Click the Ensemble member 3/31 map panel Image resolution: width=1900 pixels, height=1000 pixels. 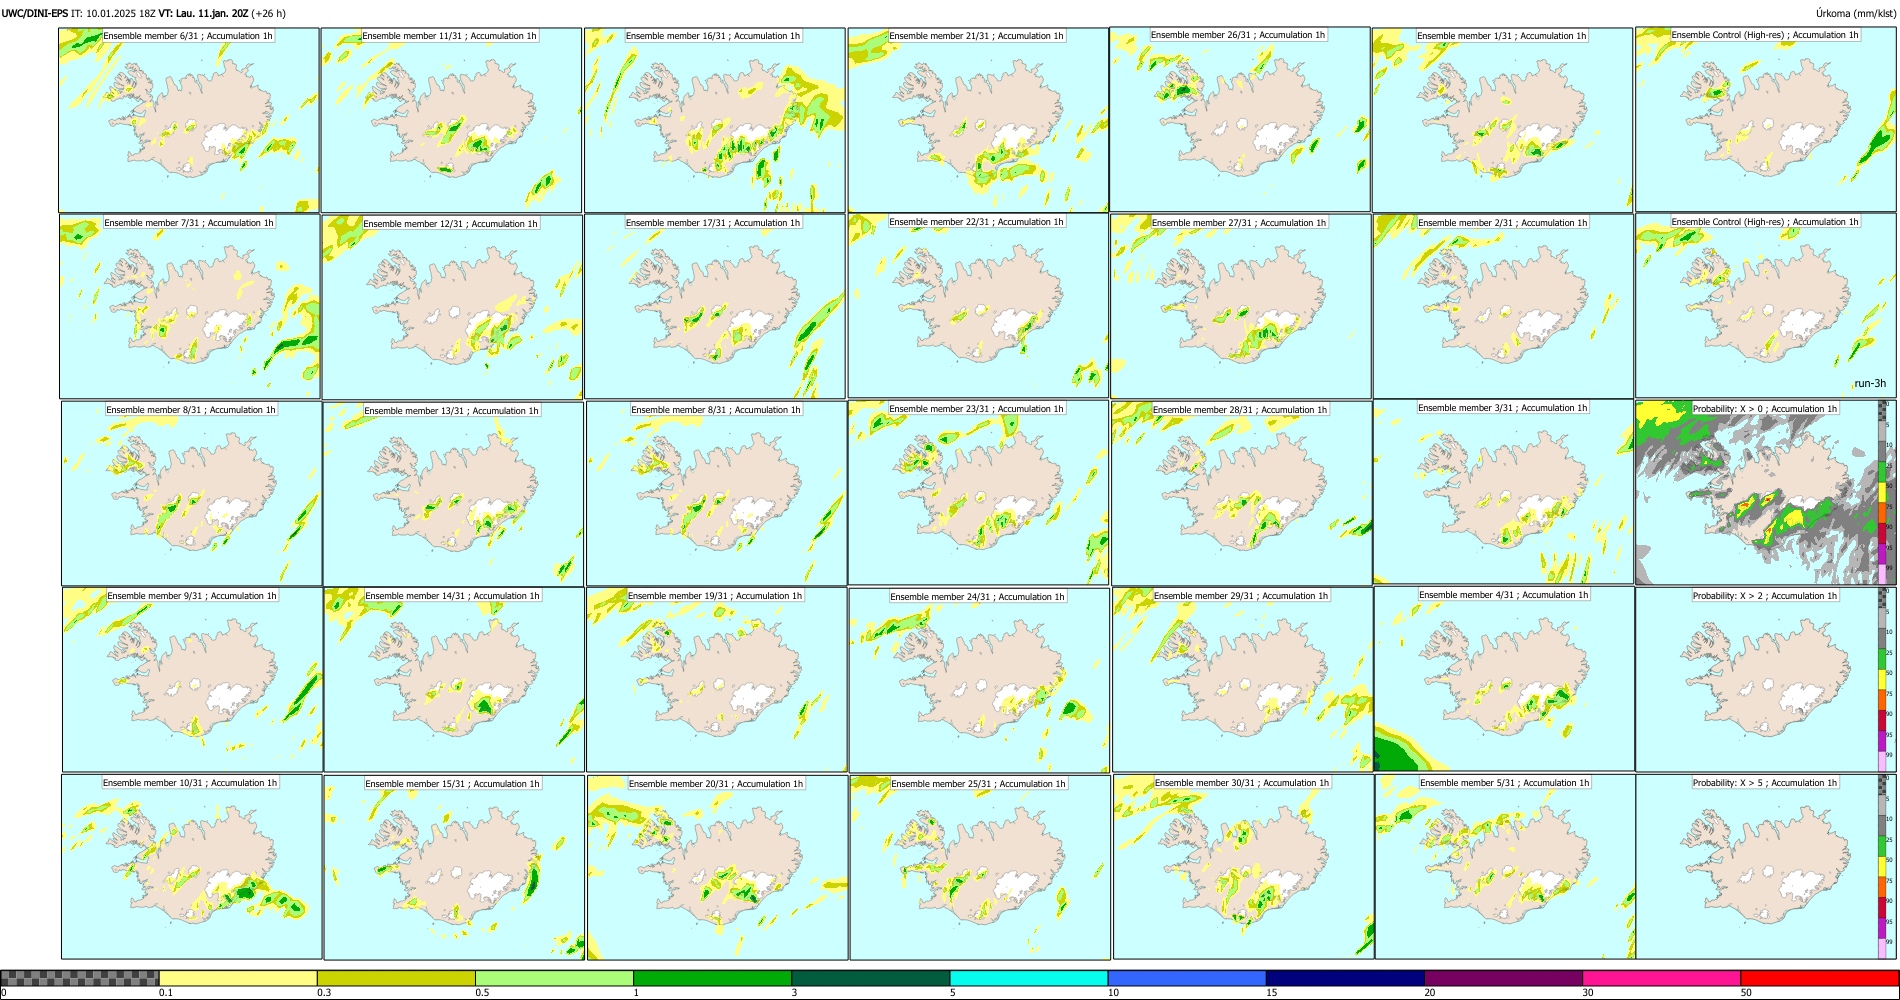click(x=1504, y=492)
